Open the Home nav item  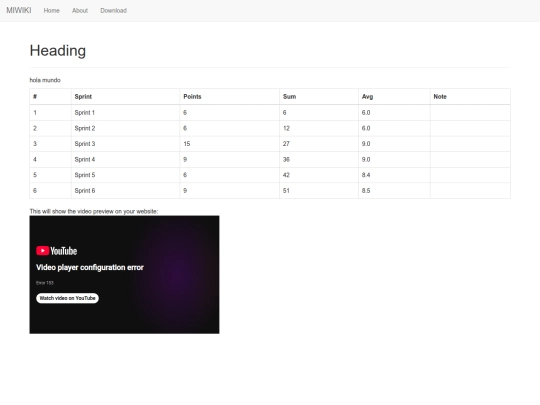(x=51, y=11)
